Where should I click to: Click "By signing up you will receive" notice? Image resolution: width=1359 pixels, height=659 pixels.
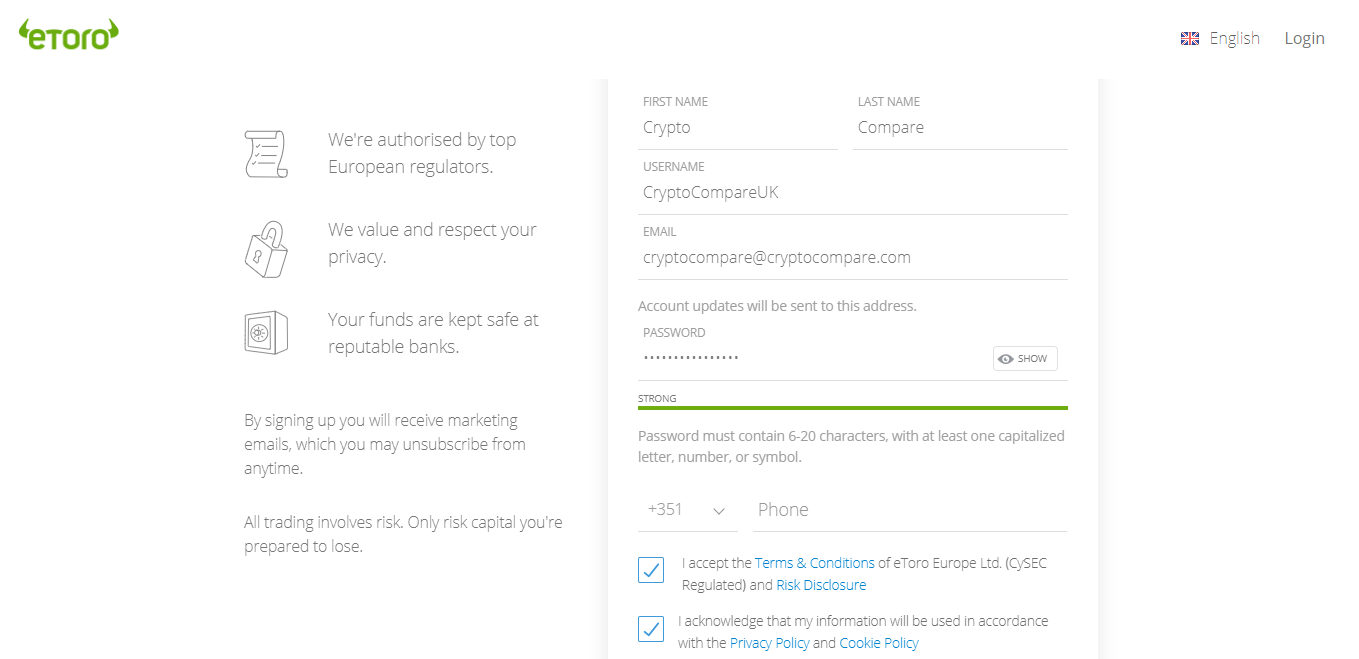(x=385, y=444)
